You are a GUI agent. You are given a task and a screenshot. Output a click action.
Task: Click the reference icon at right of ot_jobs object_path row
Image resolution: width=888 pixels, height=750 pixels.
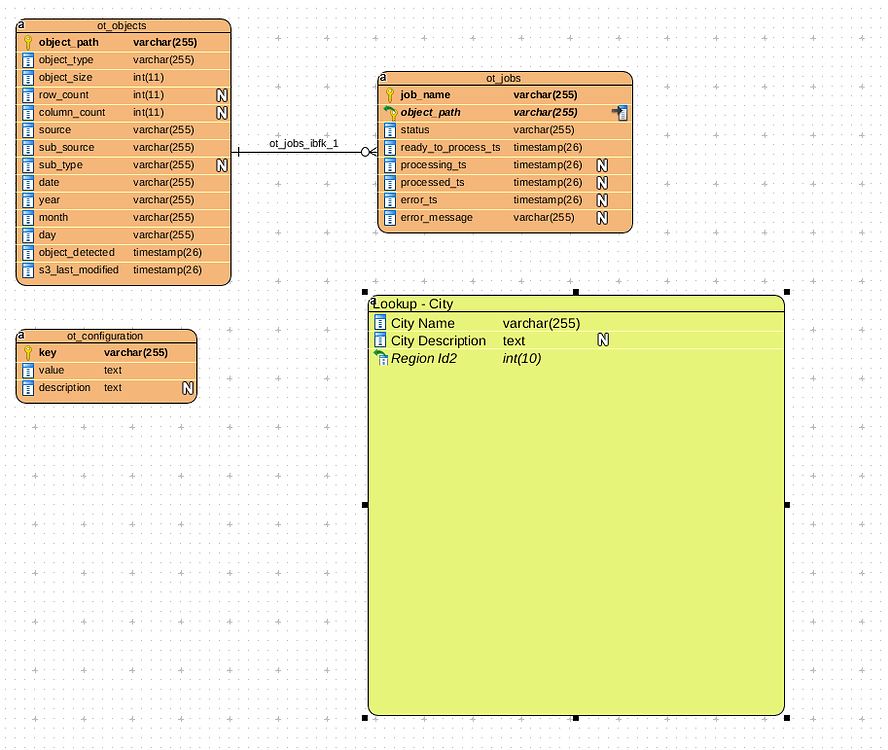(620, 113)
